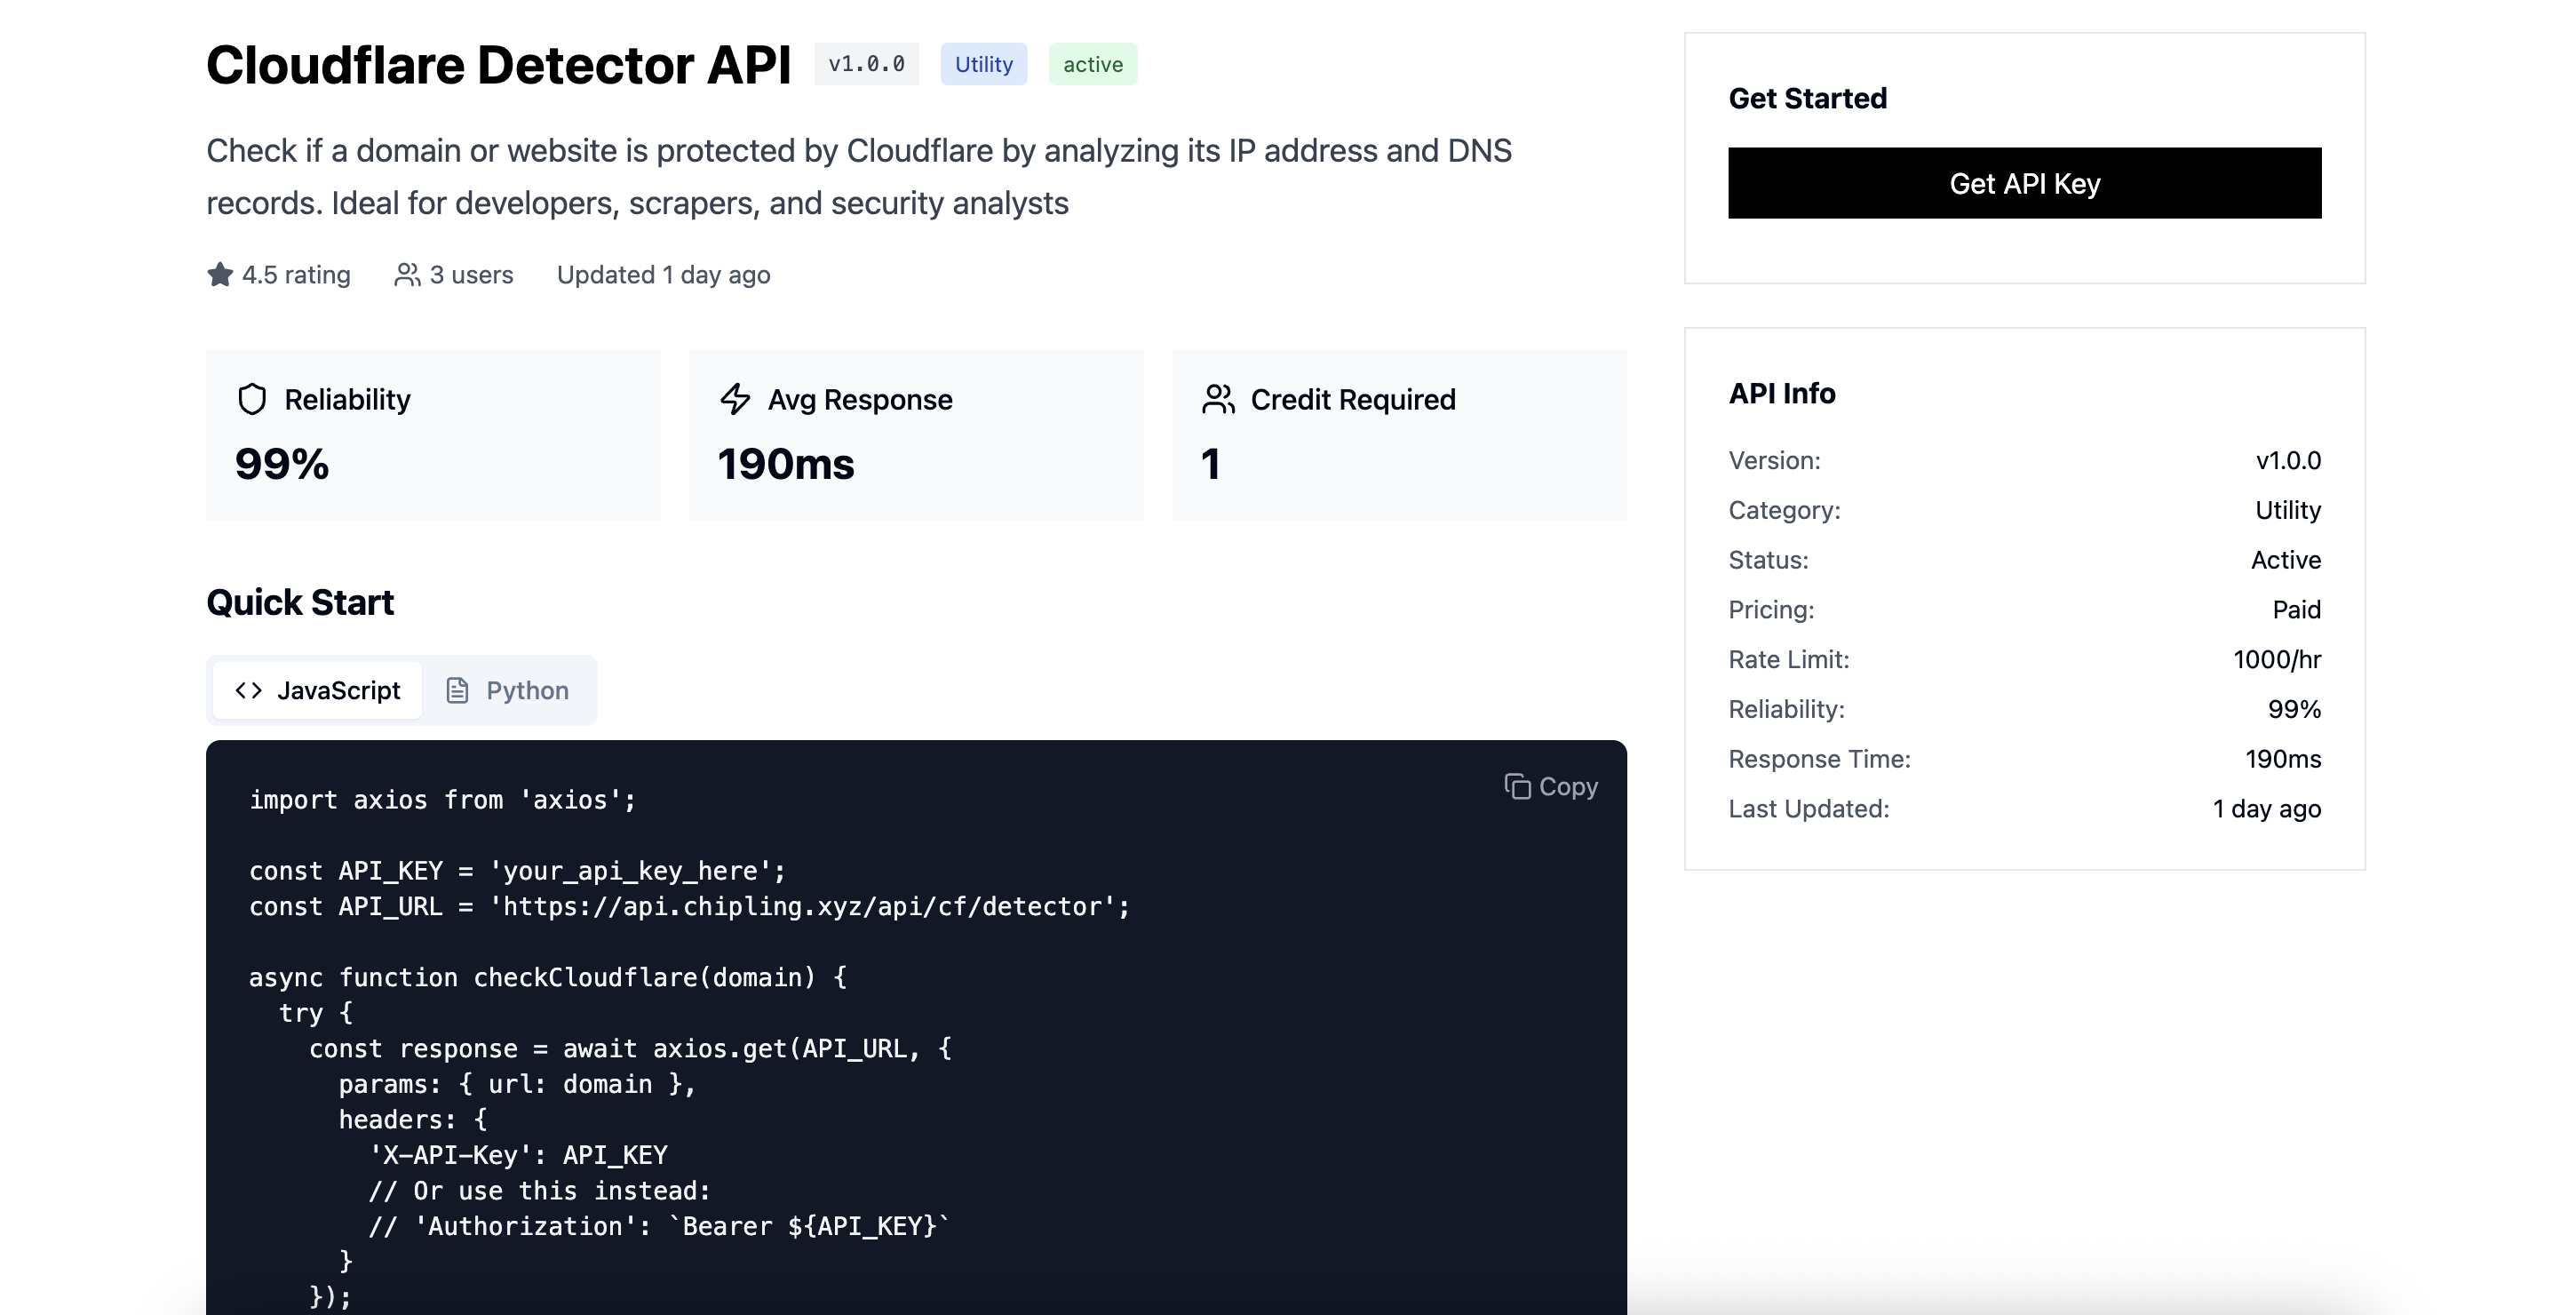Screen dimensions: 2576x1315
Task: Click the Reliability value 99% in API Info
Action: 2294,709
